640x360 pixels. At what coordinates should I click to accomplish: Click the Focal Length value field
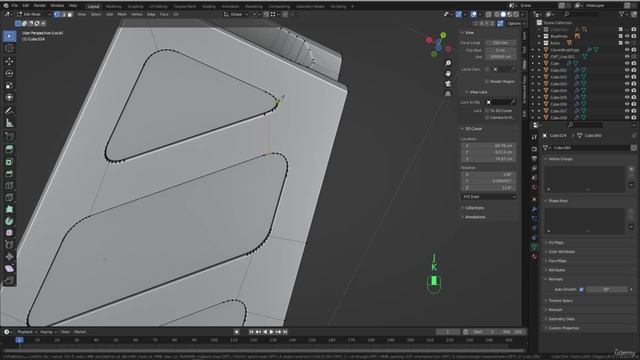pos(500,43)
